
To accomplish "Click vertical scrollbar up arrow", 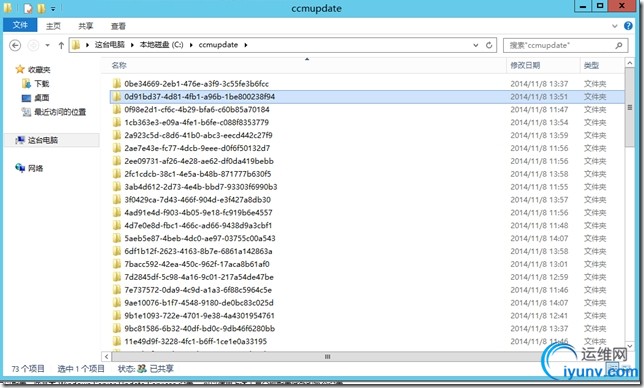I will point(629,63).
